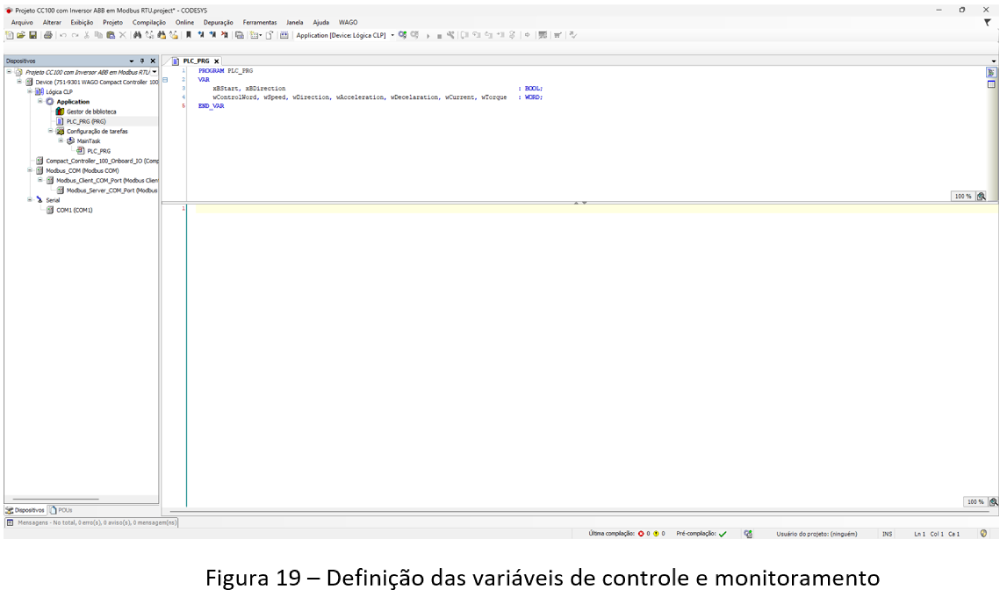
Task: Open the Depuração menu
Action: (218, 21)
